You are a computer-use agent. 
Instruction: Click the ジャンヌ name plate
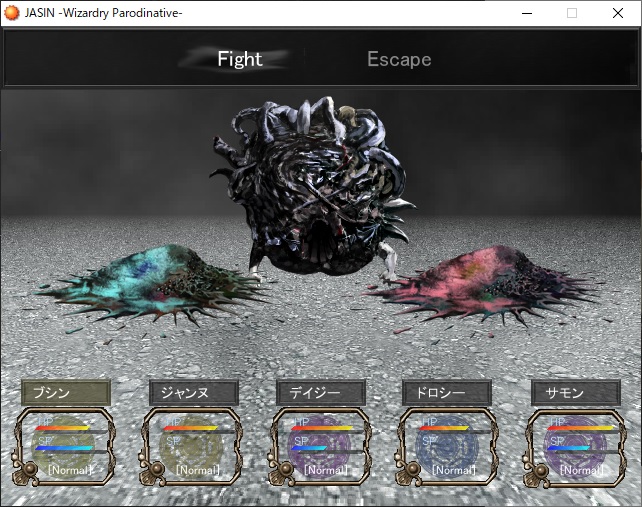(x=193, y=393)
